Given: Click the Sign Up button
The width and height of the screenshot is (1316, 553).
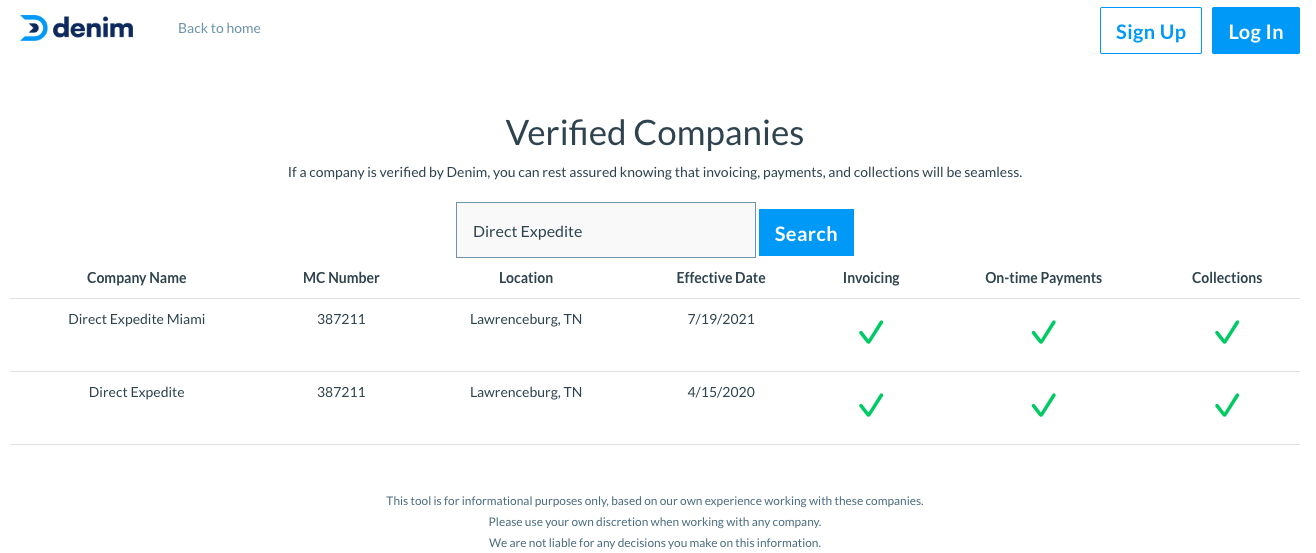Looking at the screenshot, I should click(x=1151, y=31).
